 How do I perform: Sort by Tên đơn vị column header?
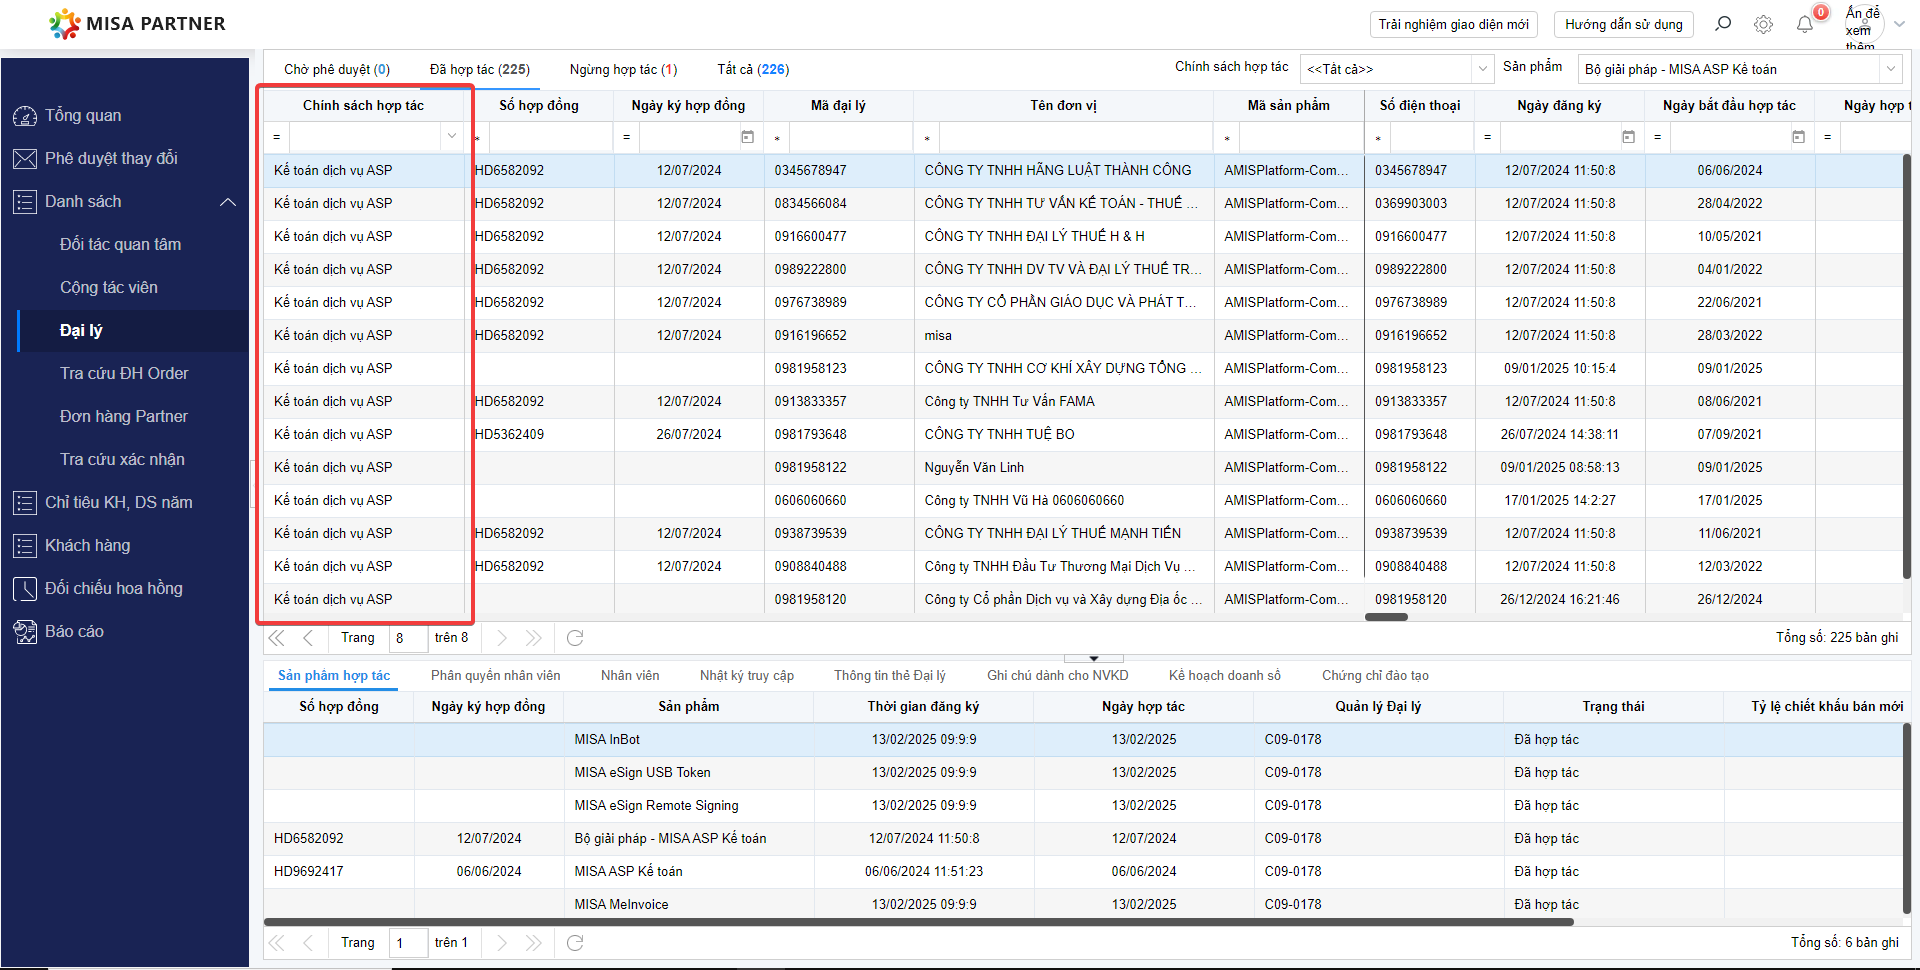click(1063, 106)
